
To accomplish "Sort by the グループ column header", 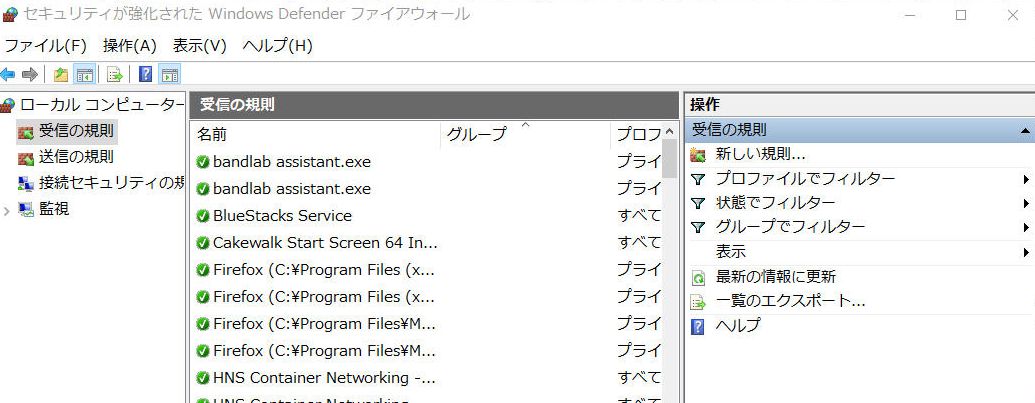I will point(525,135).
